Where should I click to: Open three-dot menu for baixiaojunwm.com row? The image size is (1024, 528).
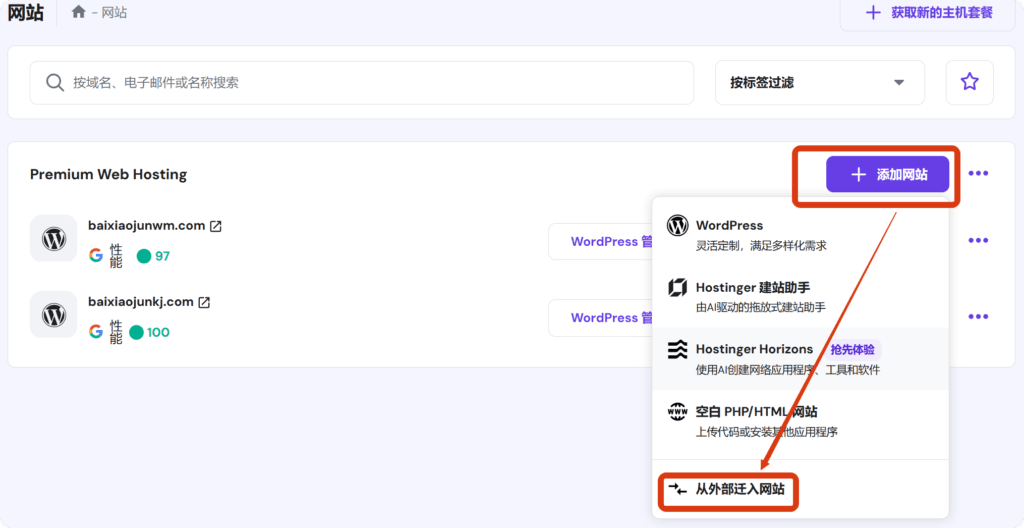978,241
